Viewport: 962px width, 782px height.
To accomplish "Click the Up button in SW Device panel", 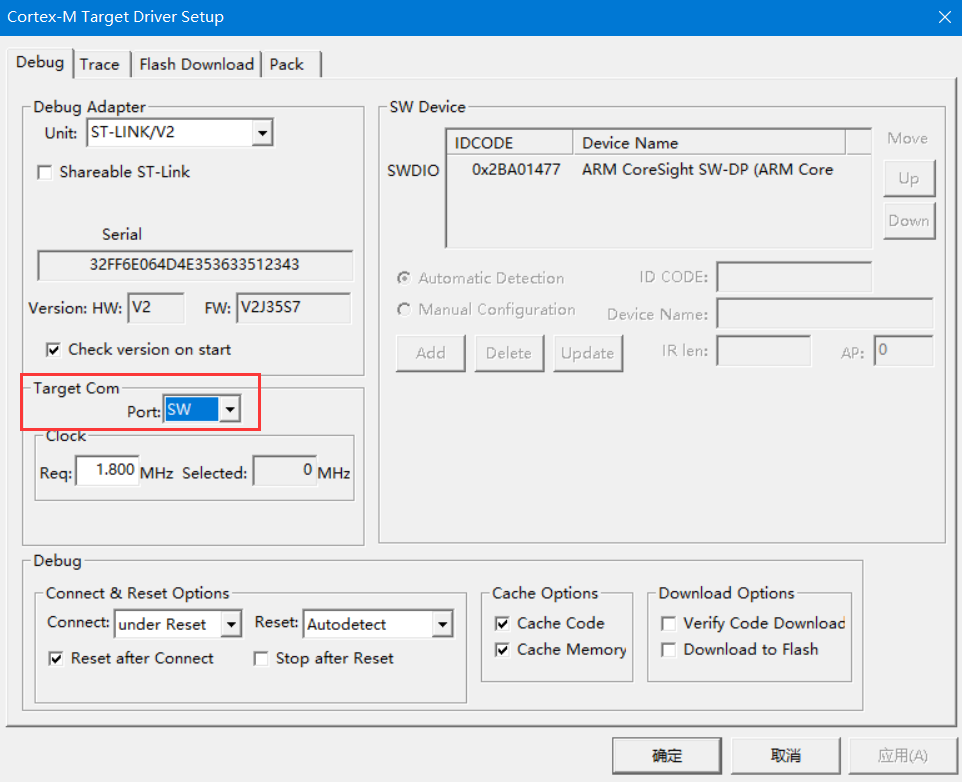I will (908, 178).
